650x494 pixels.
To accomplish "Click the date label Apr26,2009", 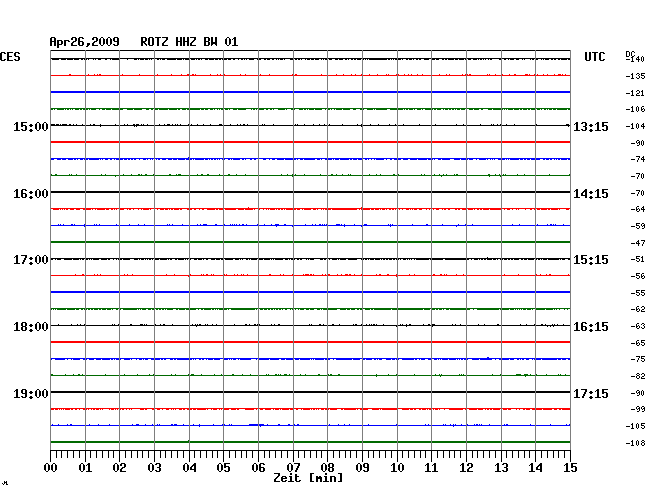I will click(x=85, y=42).
